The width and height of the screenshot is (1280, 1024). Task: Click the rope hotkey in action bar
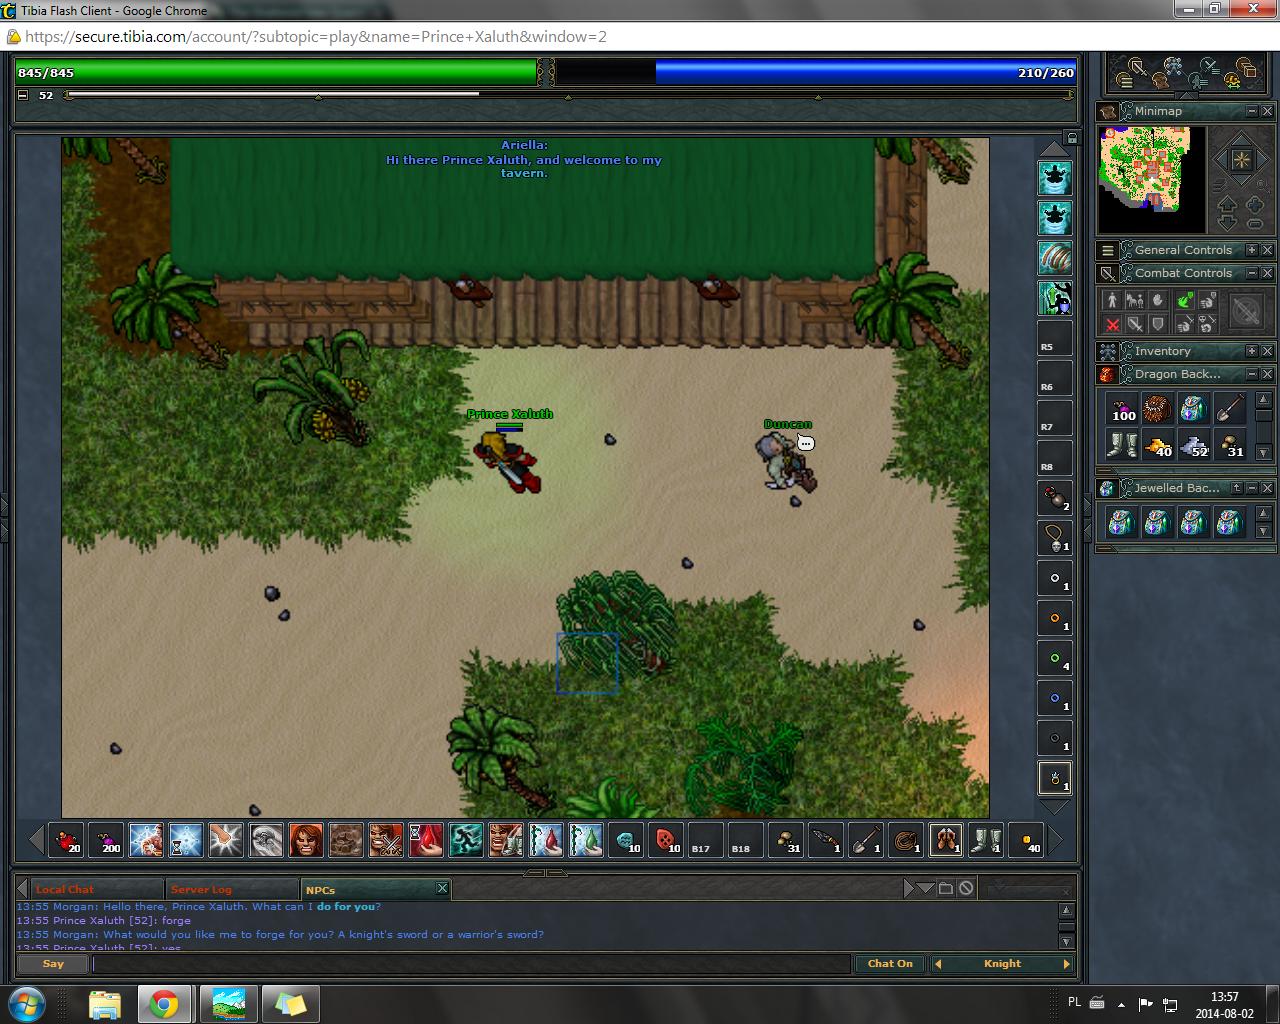click(906, 840)
